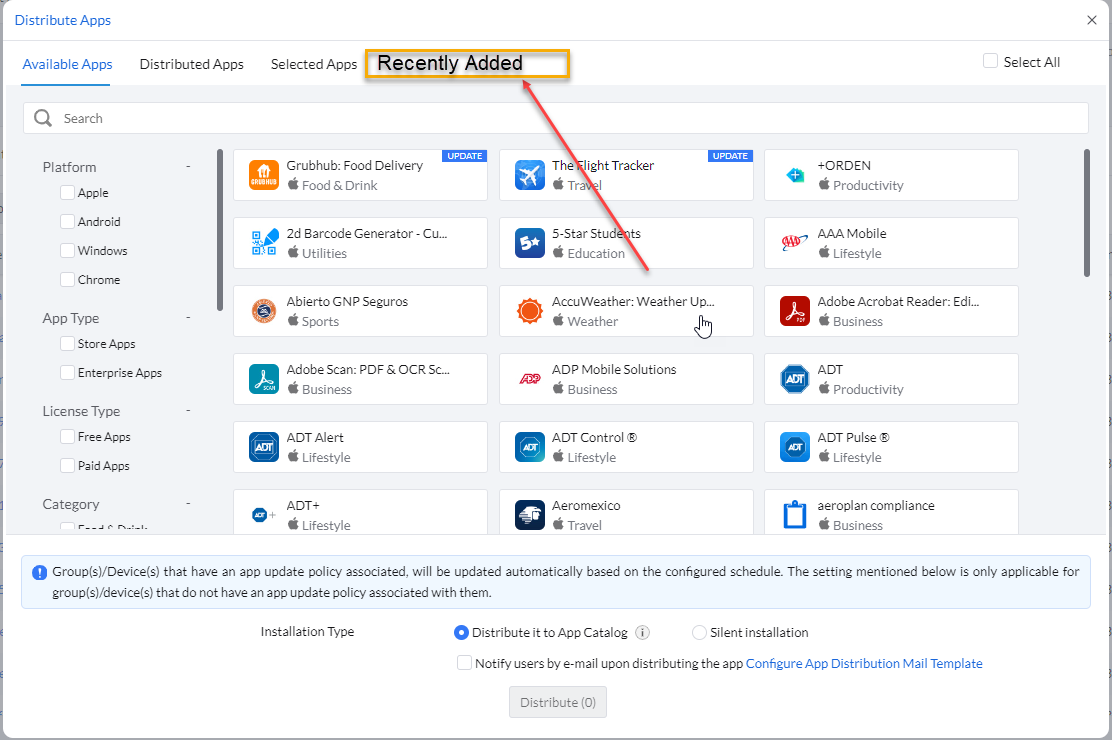Check Notify users by e-mail option
This screenshot has height=740, width=1112.
465,663
